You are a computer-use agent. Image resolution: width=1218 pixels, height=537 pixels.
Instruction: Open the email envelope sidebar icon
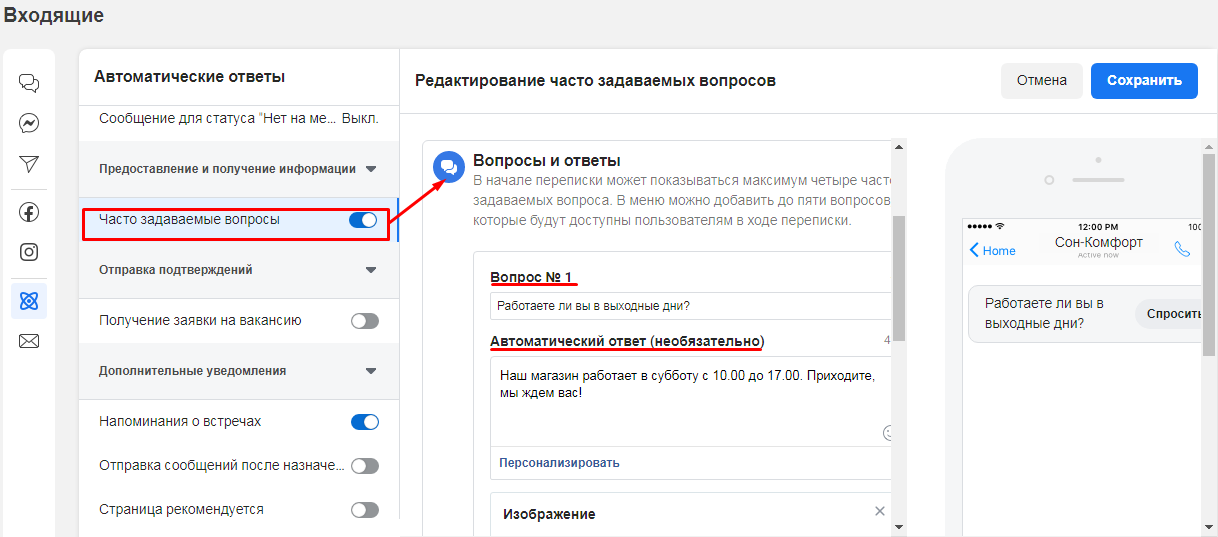pos(29,342)
